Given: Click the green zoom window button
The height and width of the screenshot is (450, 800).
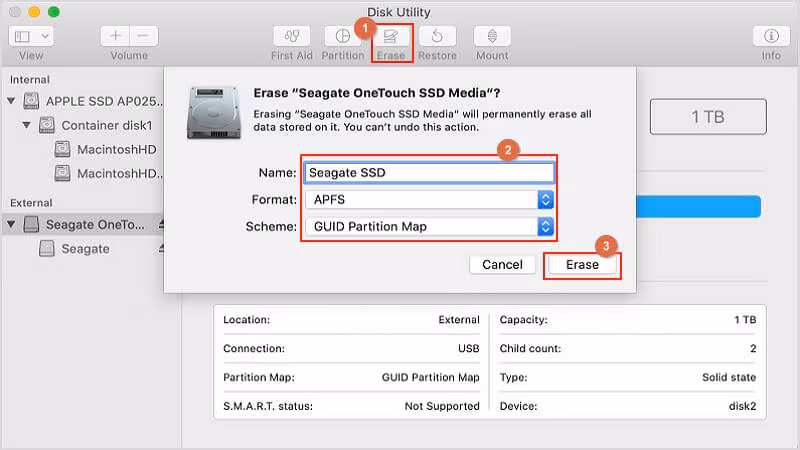Looking at the screenshot, I should pyautogui.click(x=54, y=12).
